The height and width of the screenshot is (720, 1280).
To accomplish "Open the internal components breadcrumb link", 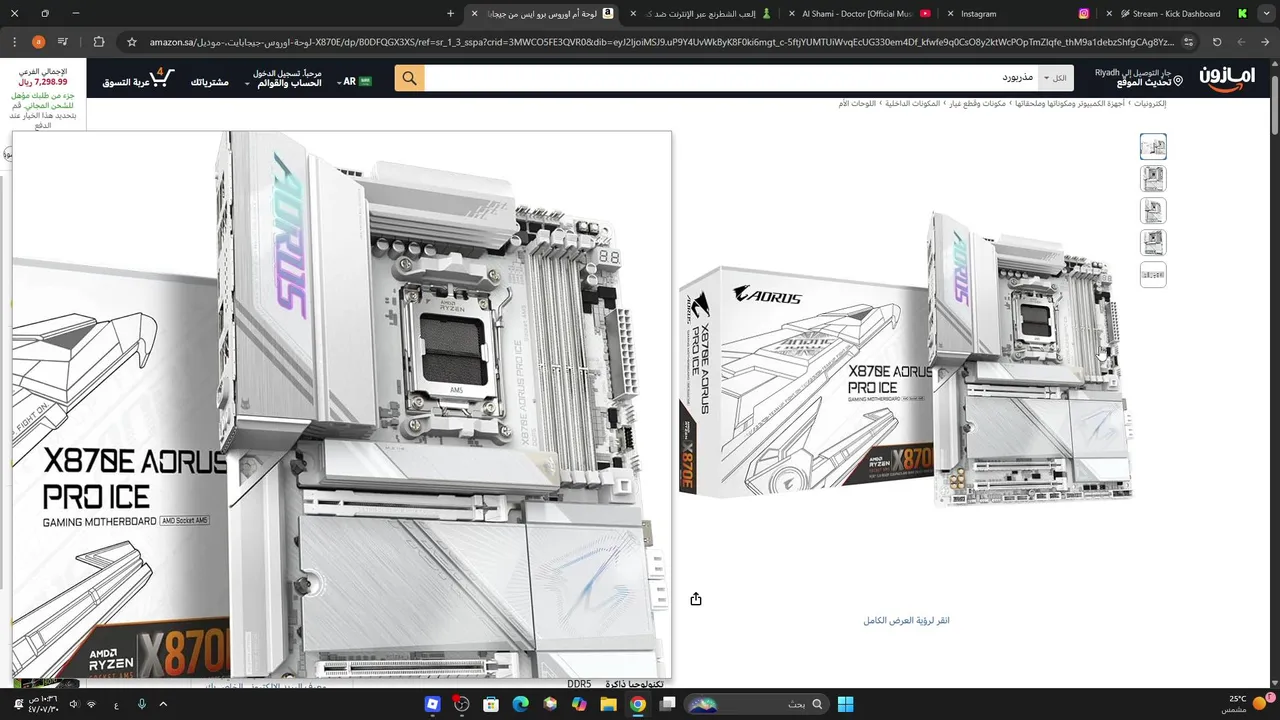I will (x=913, y=104).
